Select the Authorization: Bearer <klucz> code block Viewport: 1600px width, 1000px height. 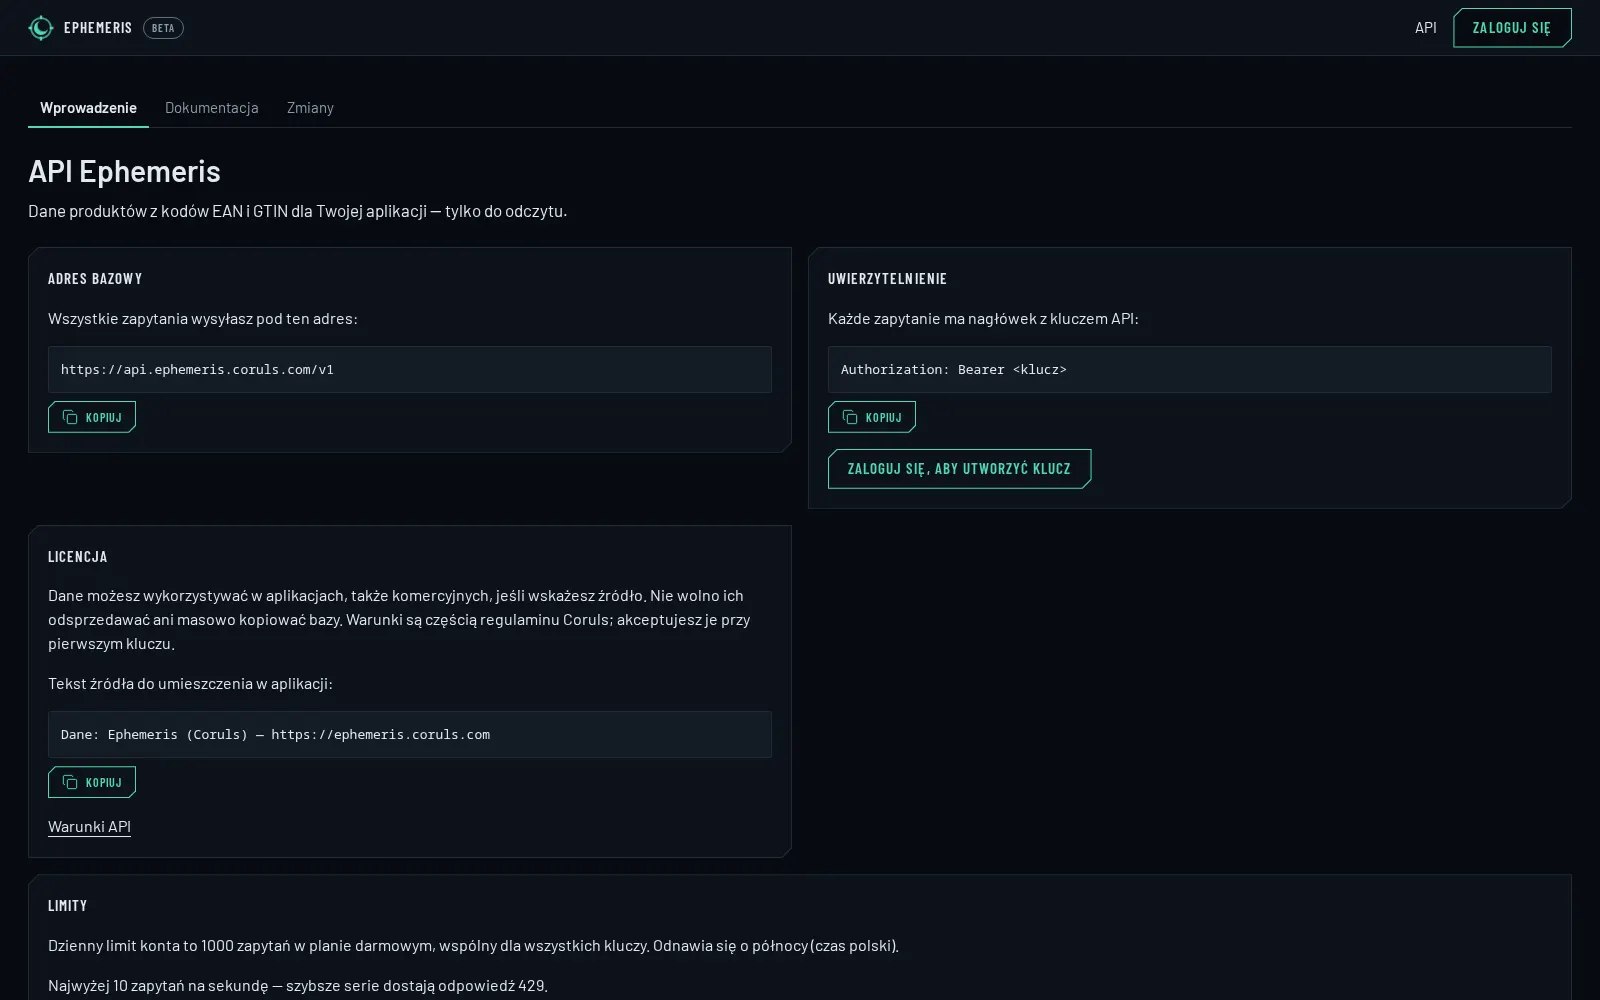coord(1190,369)
